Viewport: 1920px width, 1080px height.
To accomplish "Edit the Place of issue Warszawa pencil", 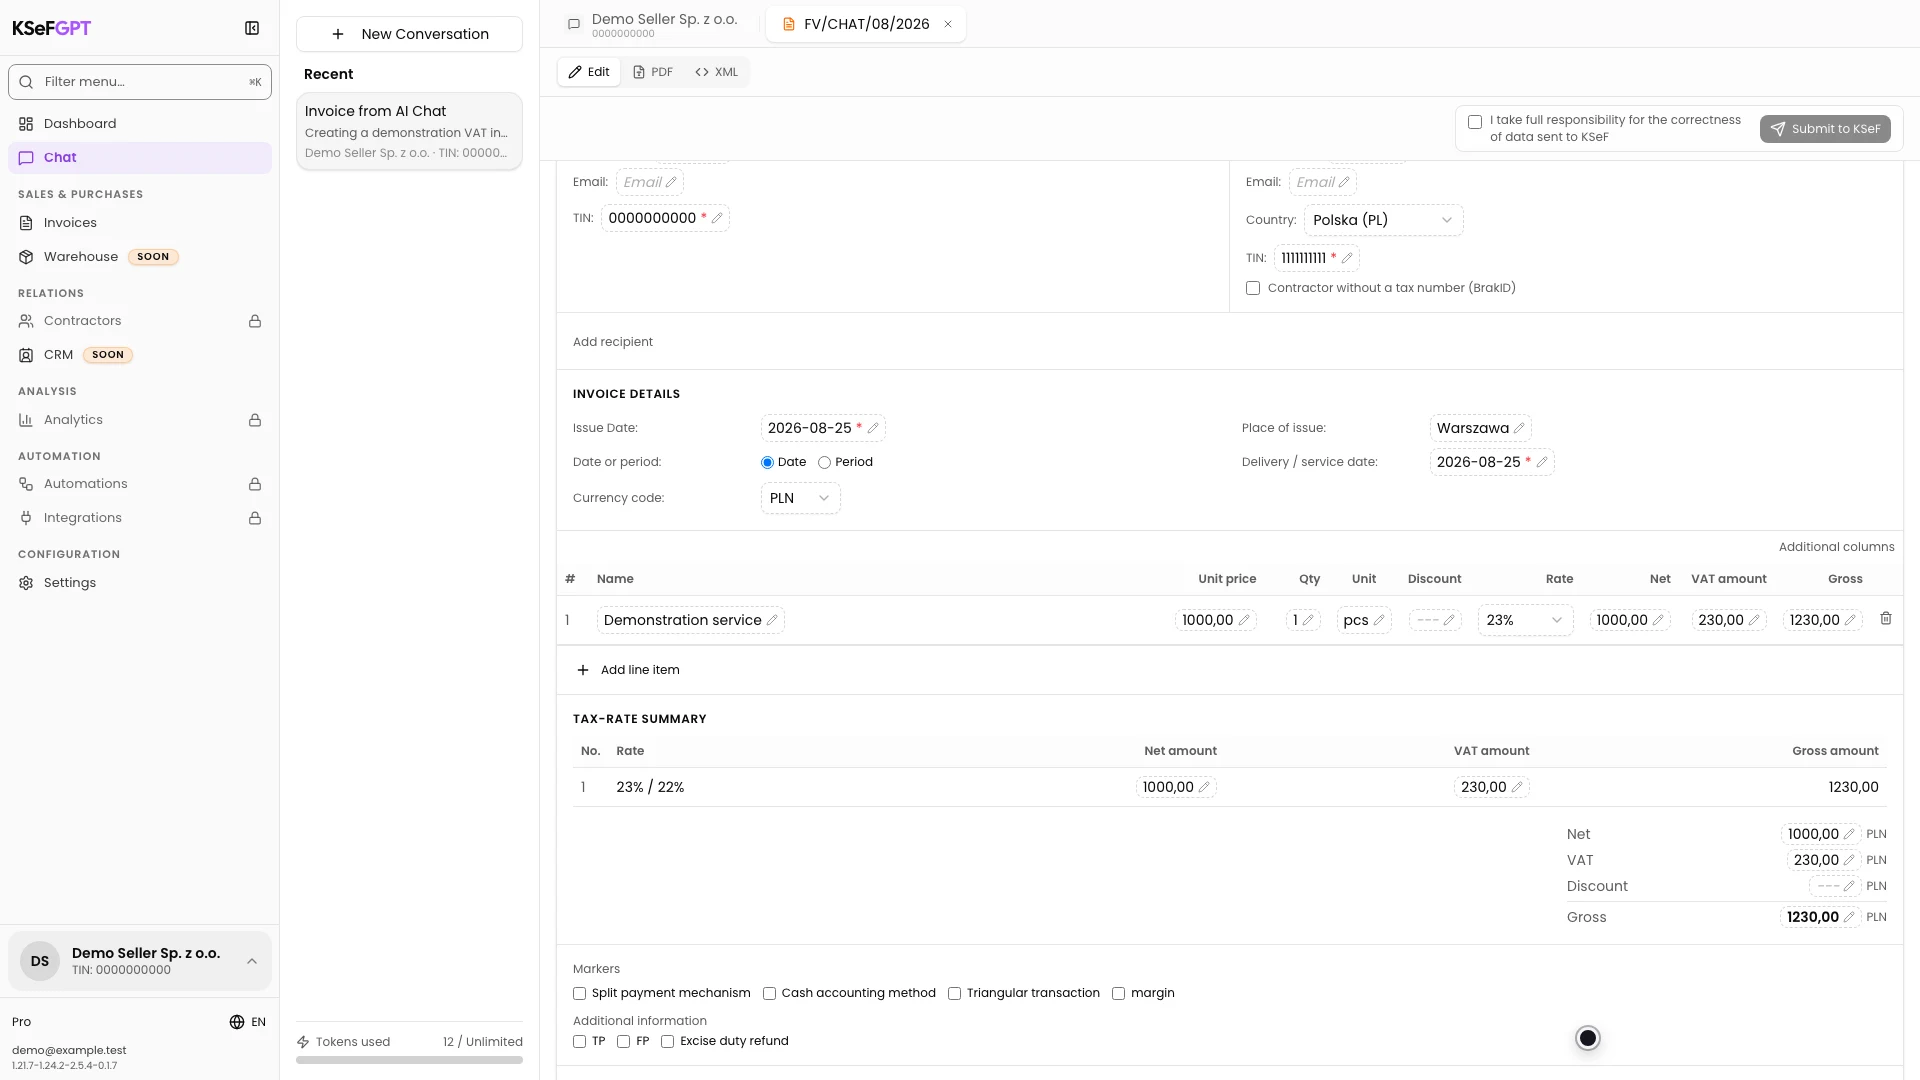I will pyautogui.click(x=1519, y=428).
